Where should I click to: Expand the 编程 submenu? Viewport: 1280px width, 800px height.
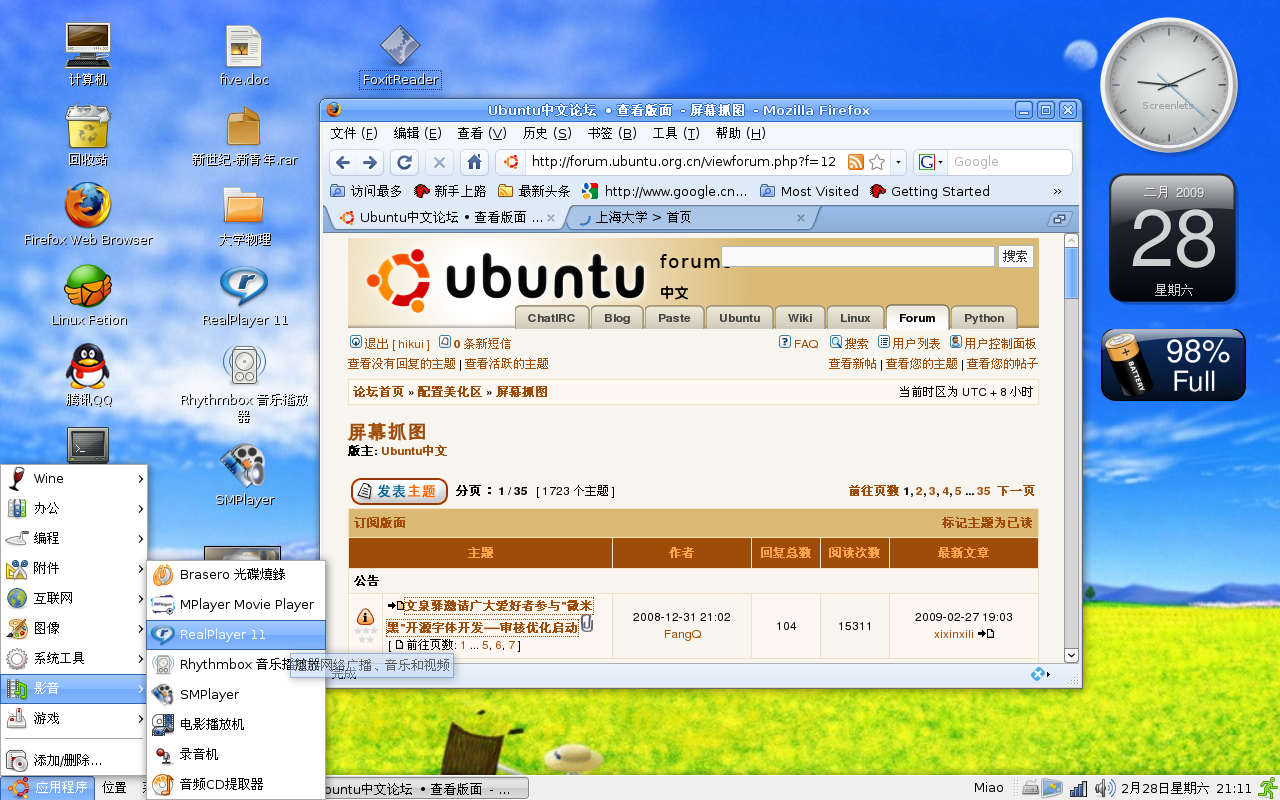tap(75, 538)
